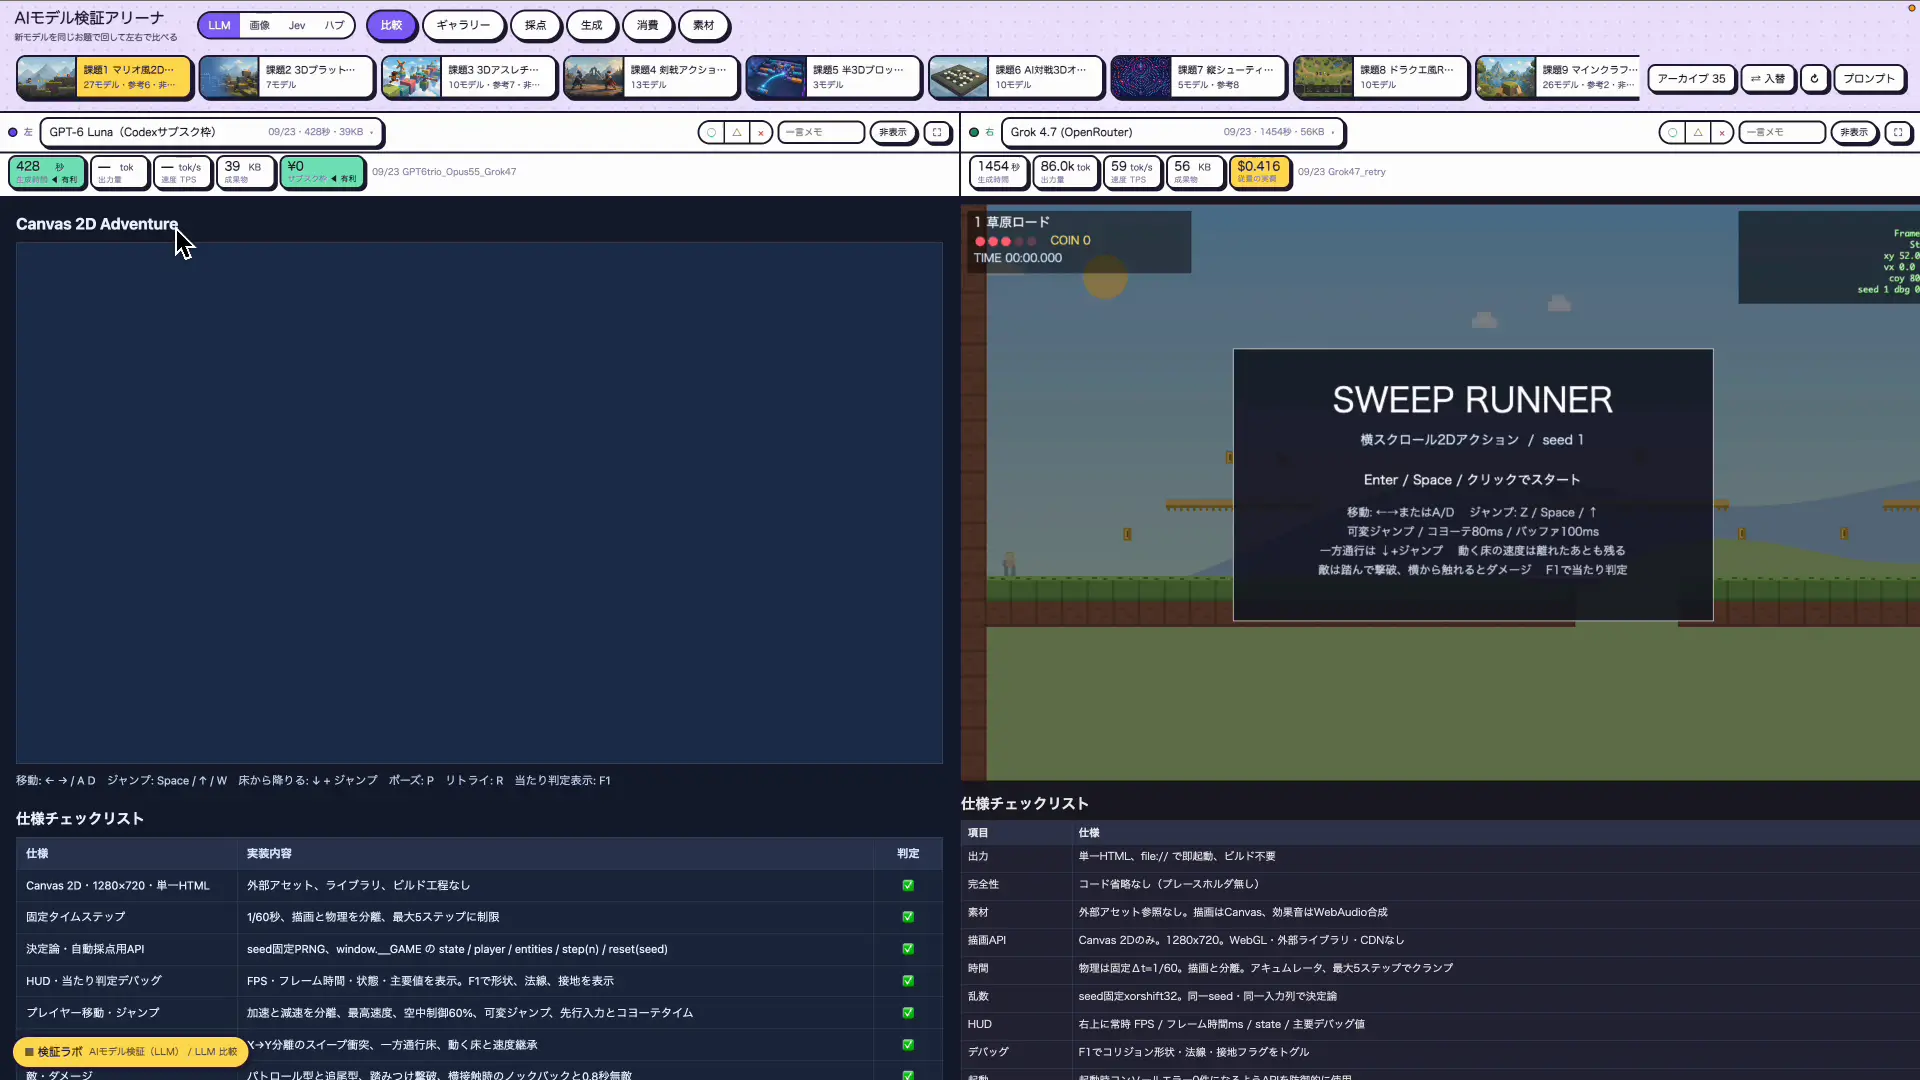Rate left model with the red X icon
The image size is (1920, 1080).
pos(760,132)
